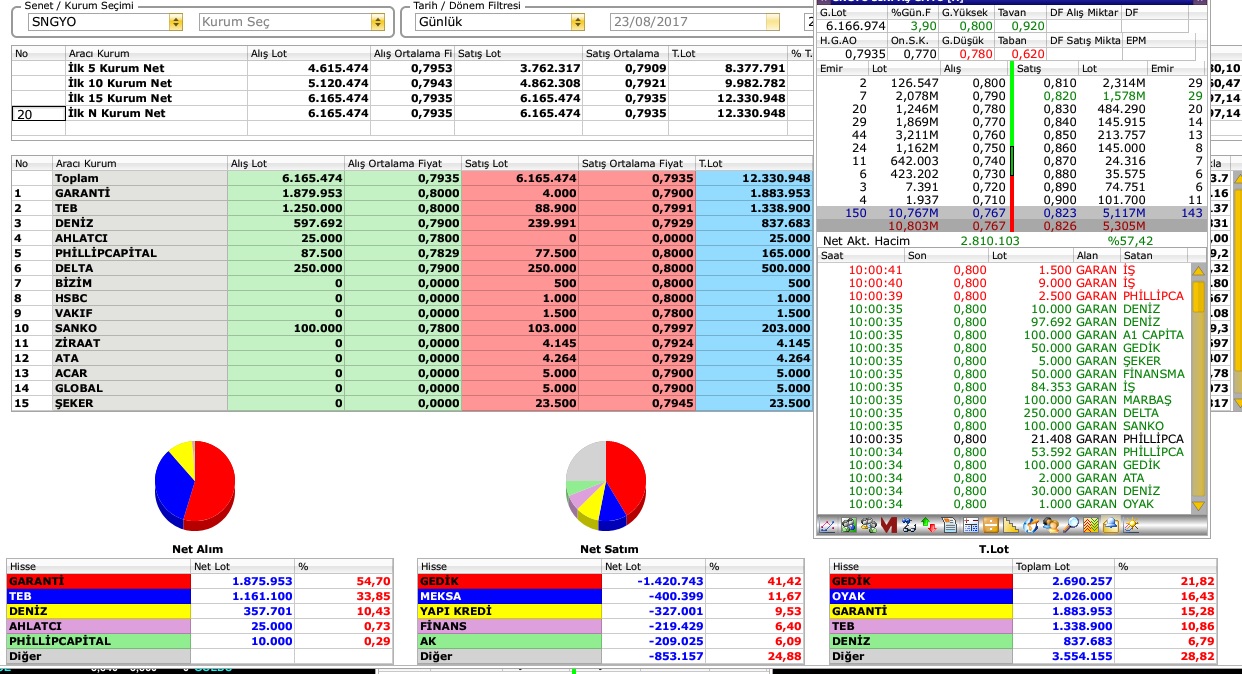Click the 3.554.155 Diğer total under T.Lot
Viewport: 1242px width, 674px height.
pos(1084,656)
